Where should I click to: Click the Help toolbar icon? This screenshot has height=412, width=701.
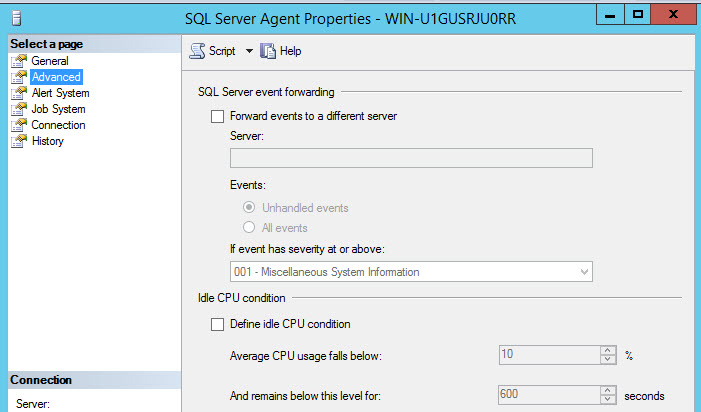pyautogui.click(x=268, y=51)
